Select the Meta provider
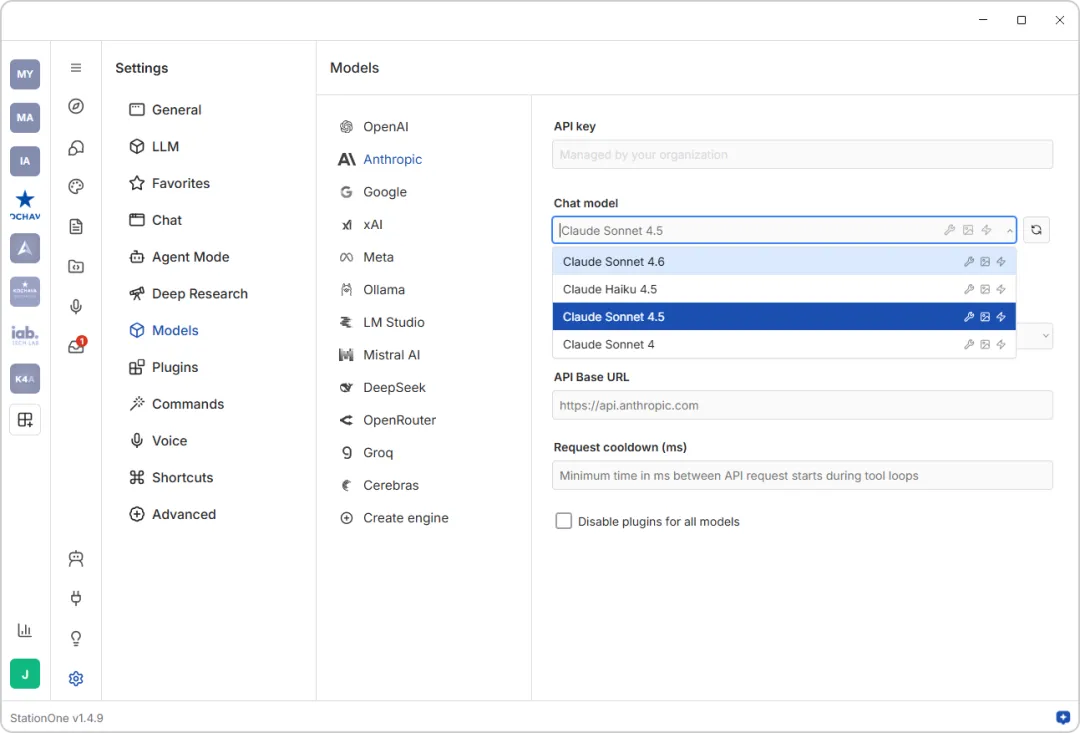1080x733 pixels. click(x=366, y=257)
